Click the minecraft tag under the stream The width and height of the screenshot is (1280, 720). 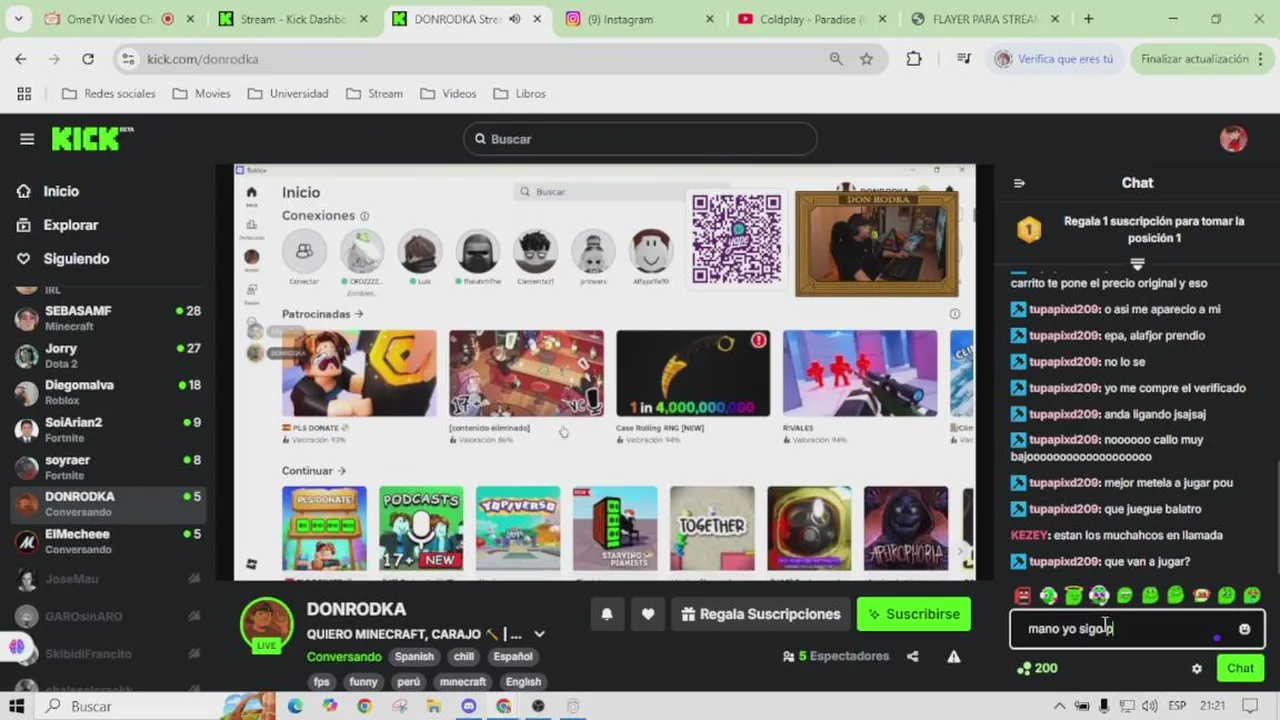463,682
